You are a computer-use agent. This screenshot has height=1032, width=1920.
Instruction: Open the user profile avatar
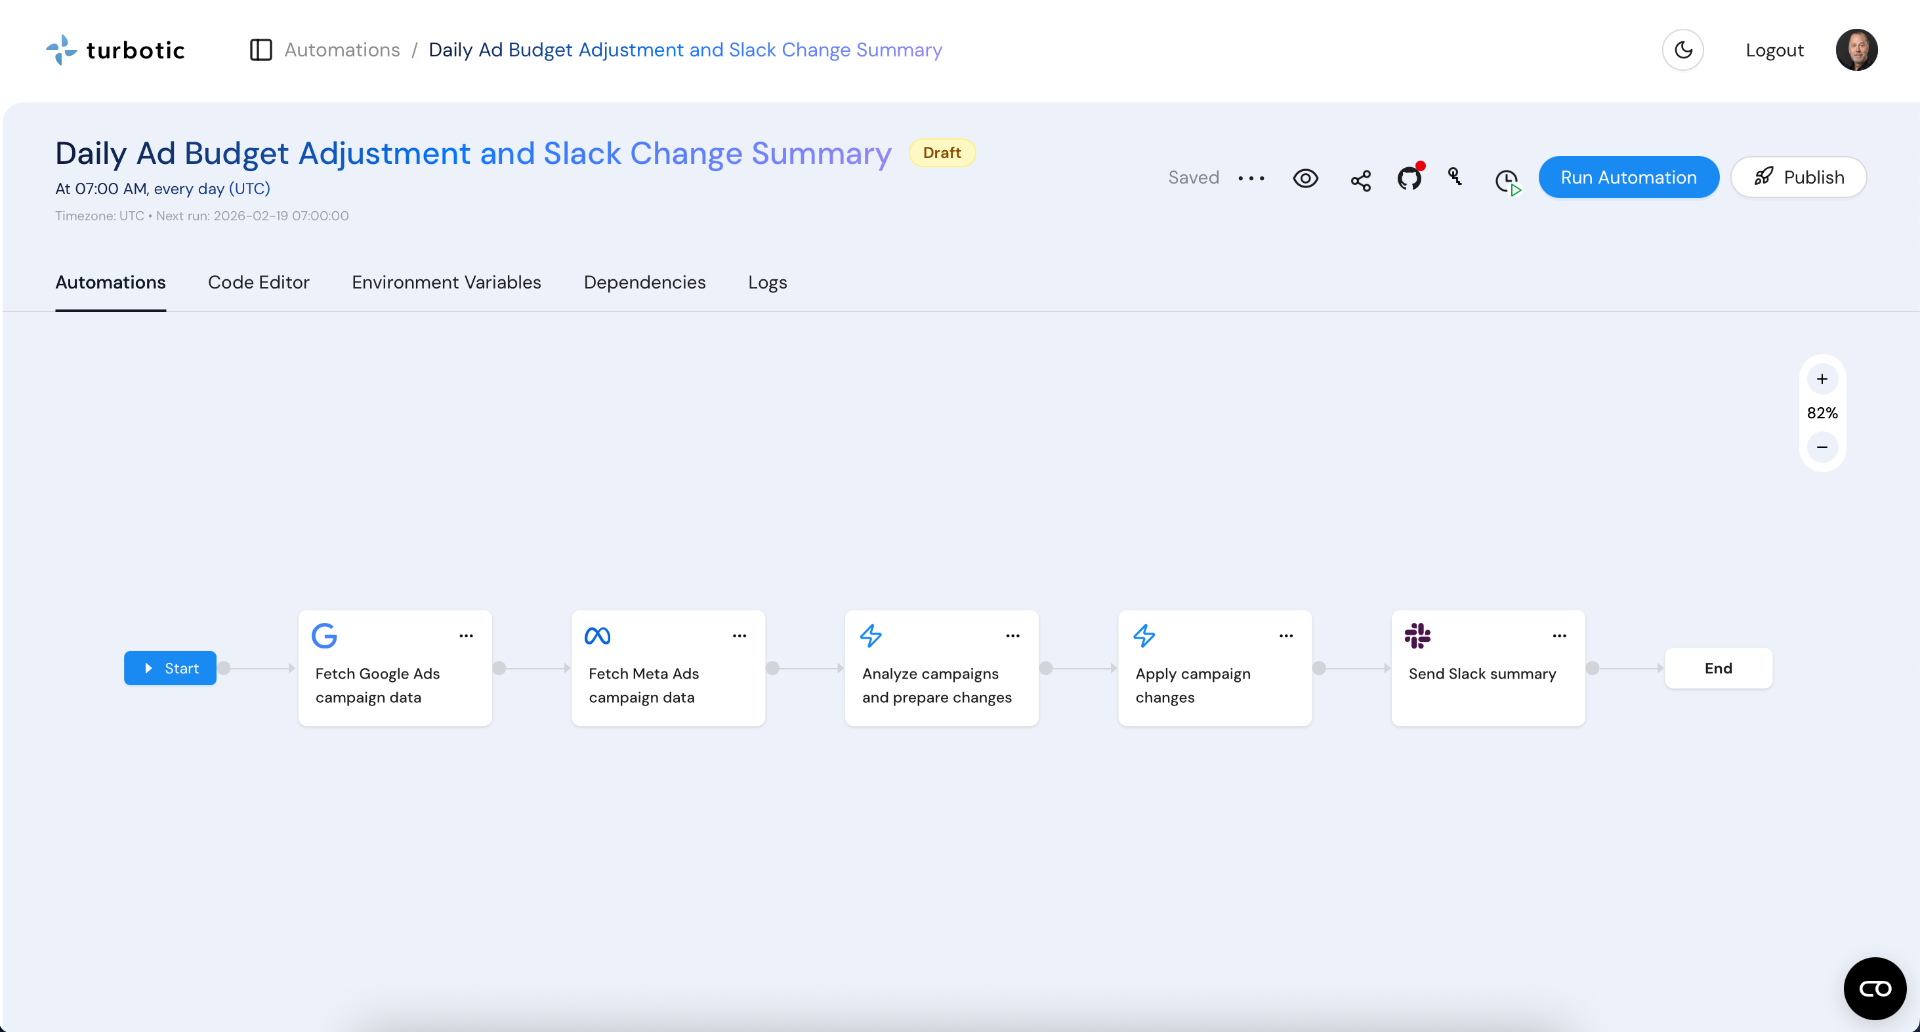(x=1856, y=50)
